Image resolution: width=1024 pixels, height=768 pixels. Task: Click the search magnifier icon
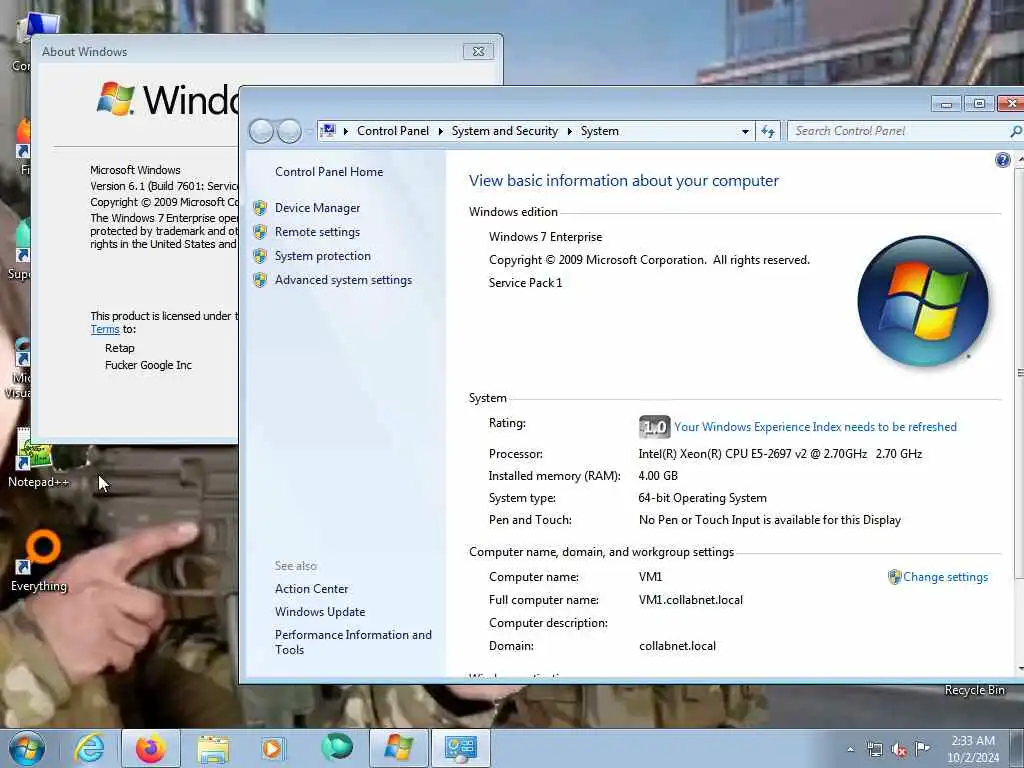pyautogui.click(x=1016, y=131)
